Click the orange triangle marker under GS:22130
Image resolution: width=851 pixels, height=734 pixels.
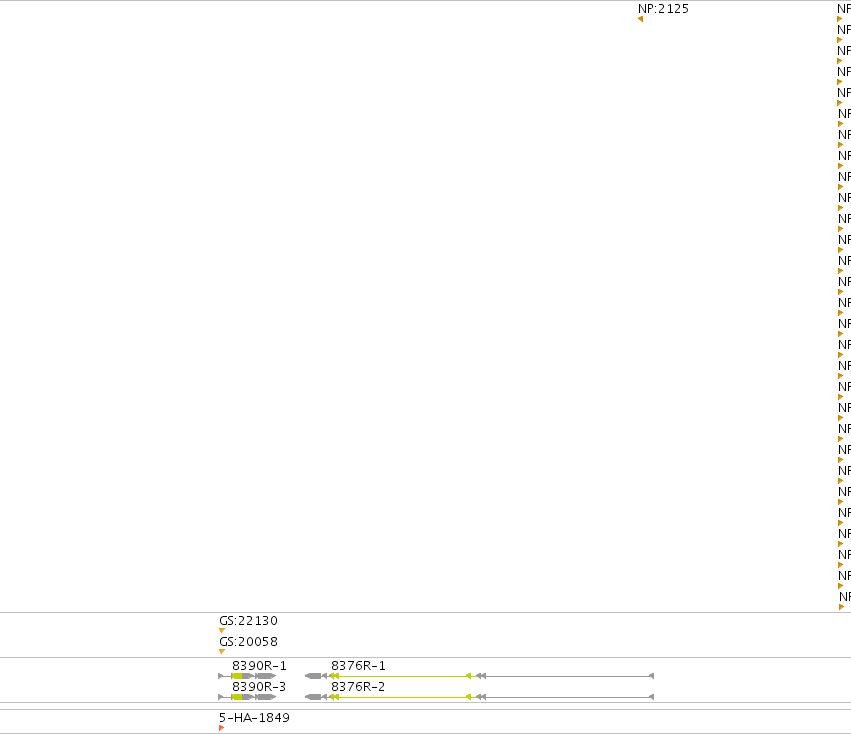221,631
